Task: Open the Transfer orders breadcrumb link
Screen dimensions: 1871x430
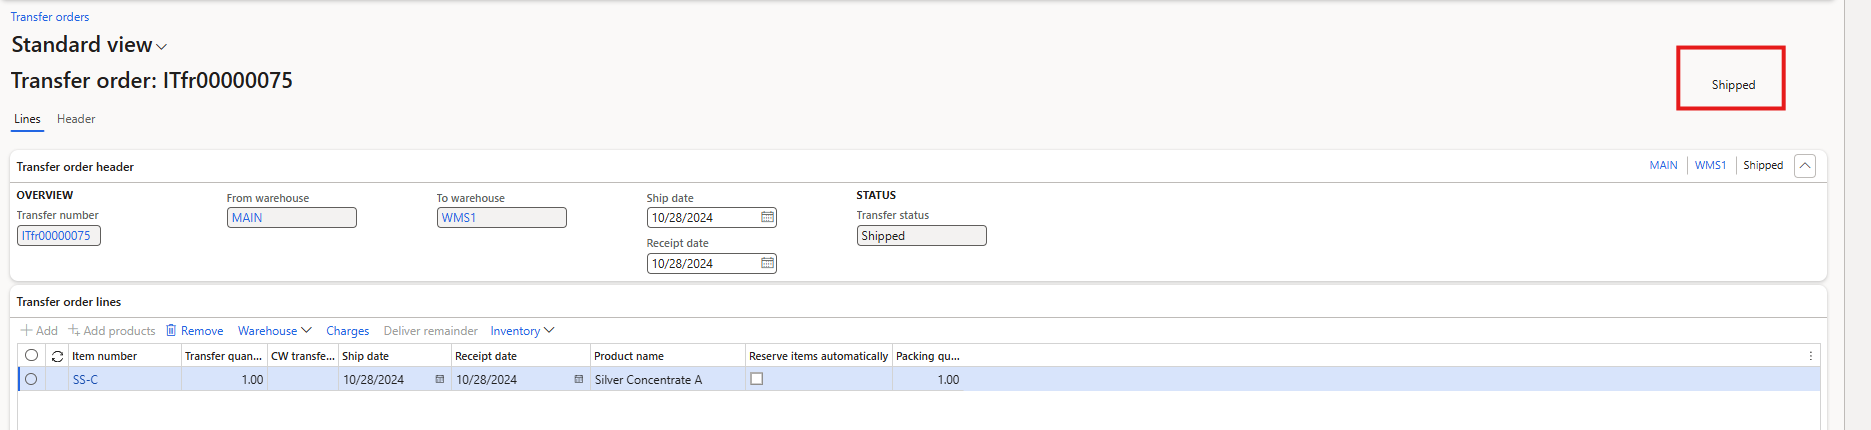Action: 50,17
